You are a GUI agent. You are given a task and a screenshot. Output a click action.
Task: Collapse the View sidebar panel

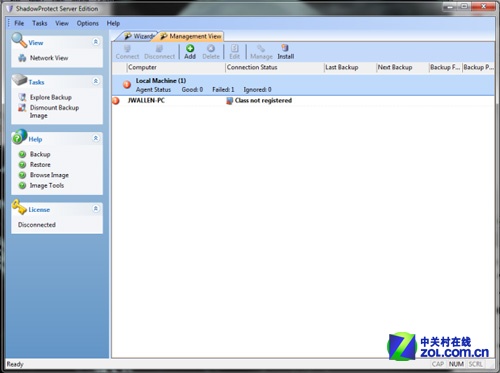click(x=96, y=42)
